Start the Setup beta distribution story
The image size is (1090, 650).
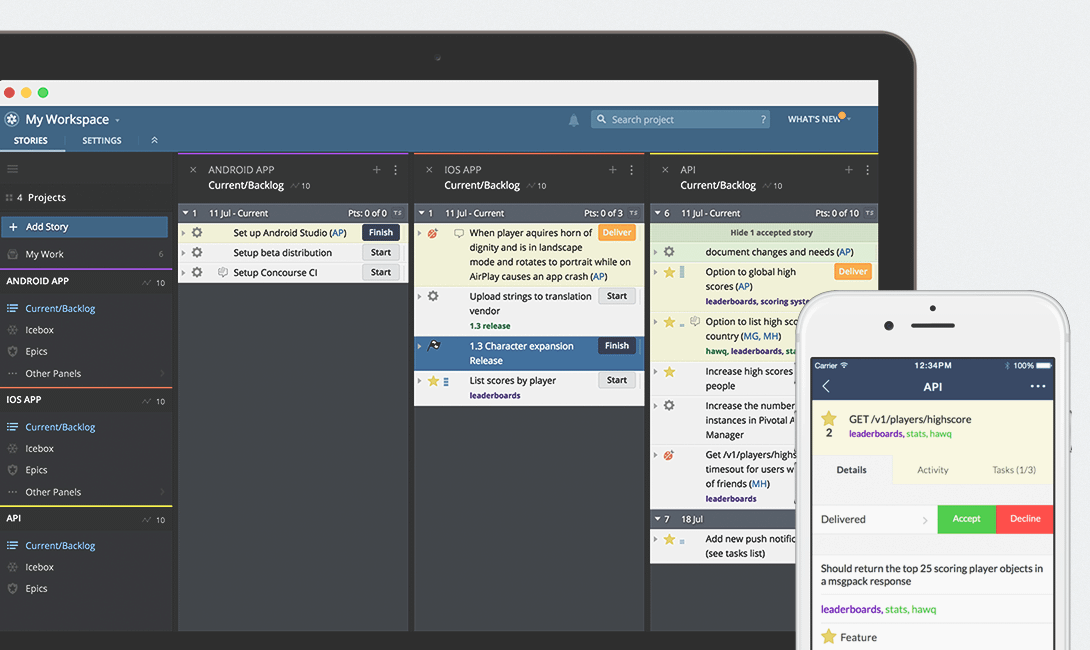pos(381,252)
